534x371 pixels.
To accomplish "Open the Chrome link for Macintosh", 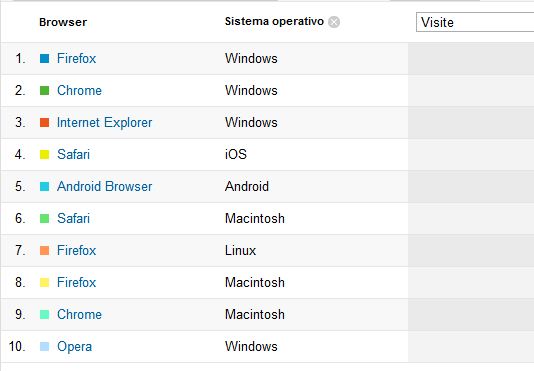I will click(x=79, y=314).
